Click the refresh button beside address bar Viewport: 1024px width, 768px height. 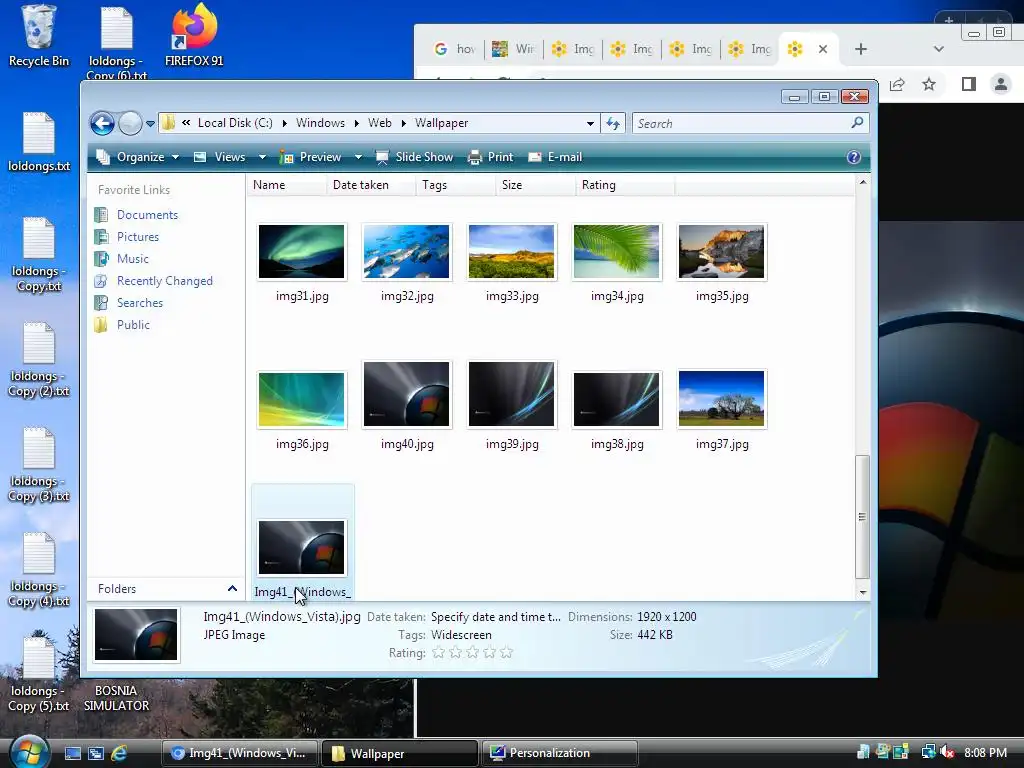click(x=613, y=123)
